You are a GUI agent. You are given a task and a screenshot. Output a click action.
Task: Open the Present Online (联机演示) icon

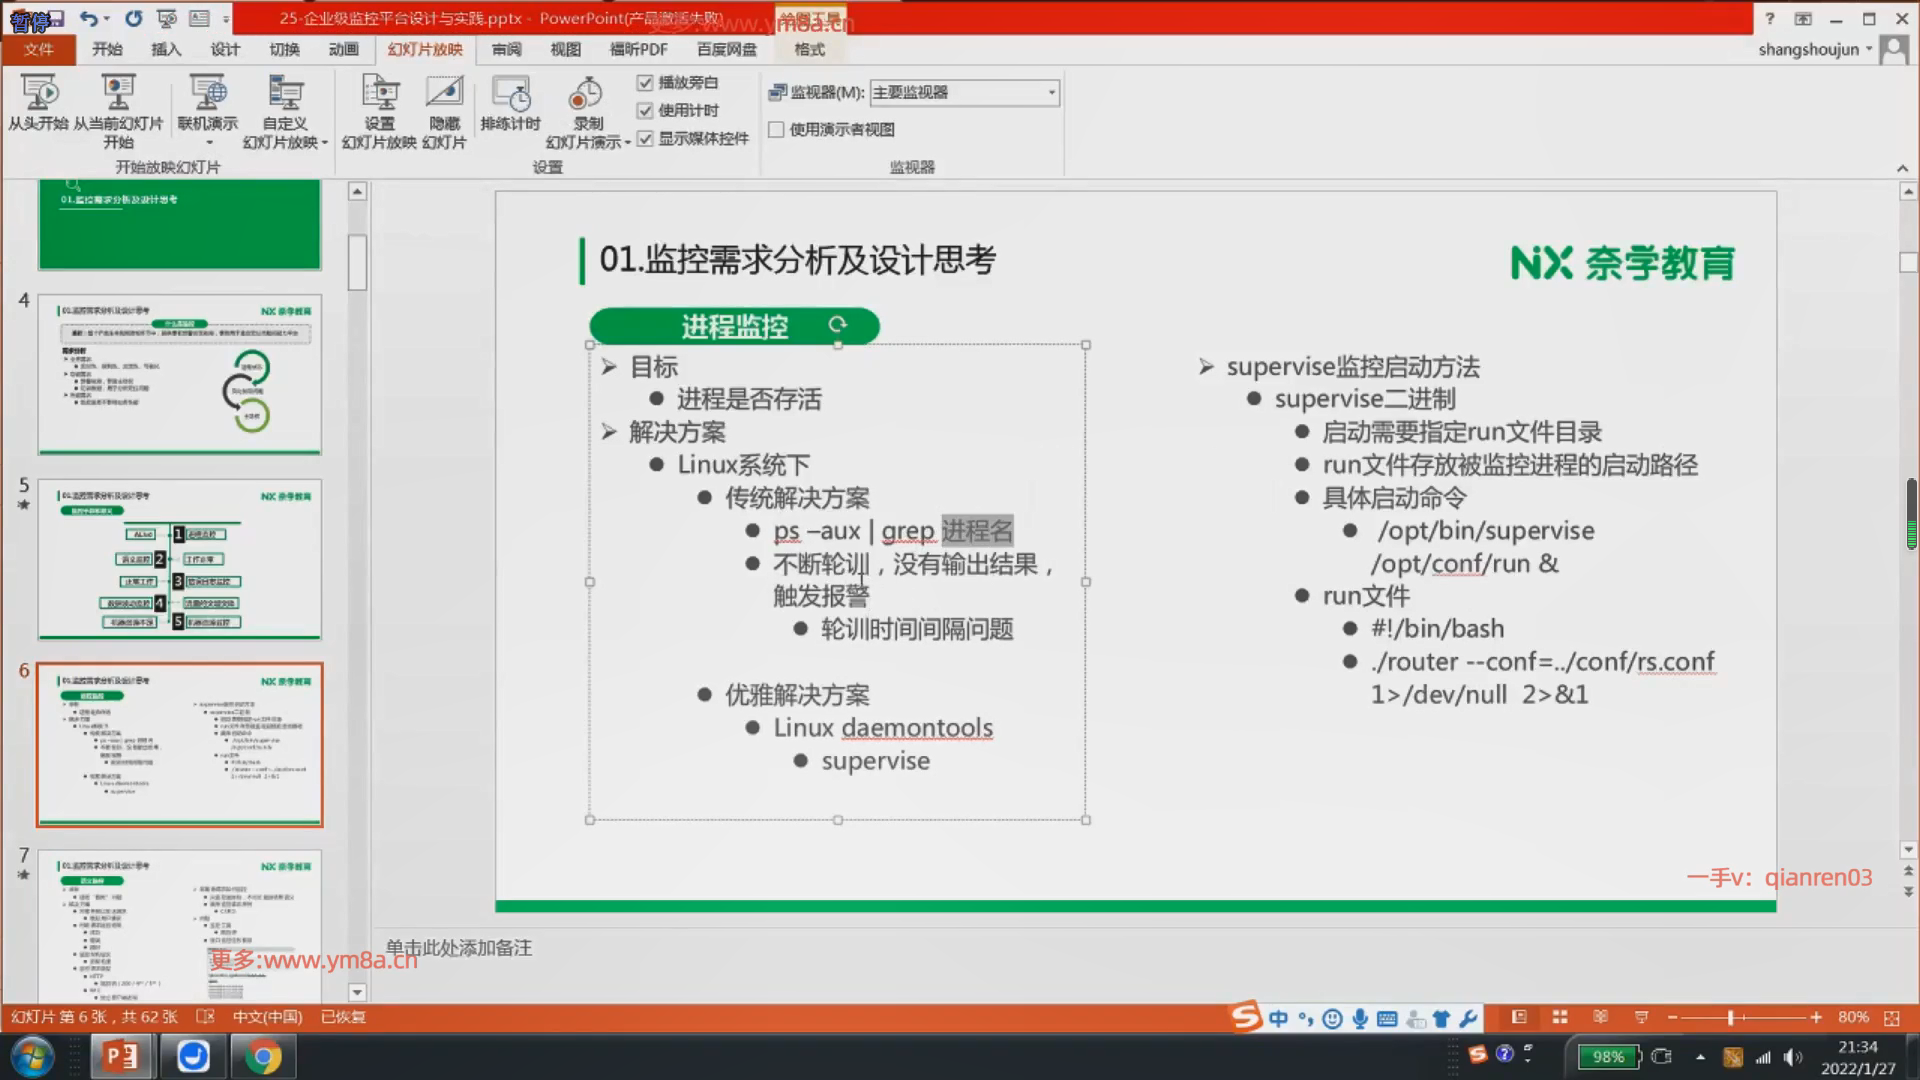(207, 94)
